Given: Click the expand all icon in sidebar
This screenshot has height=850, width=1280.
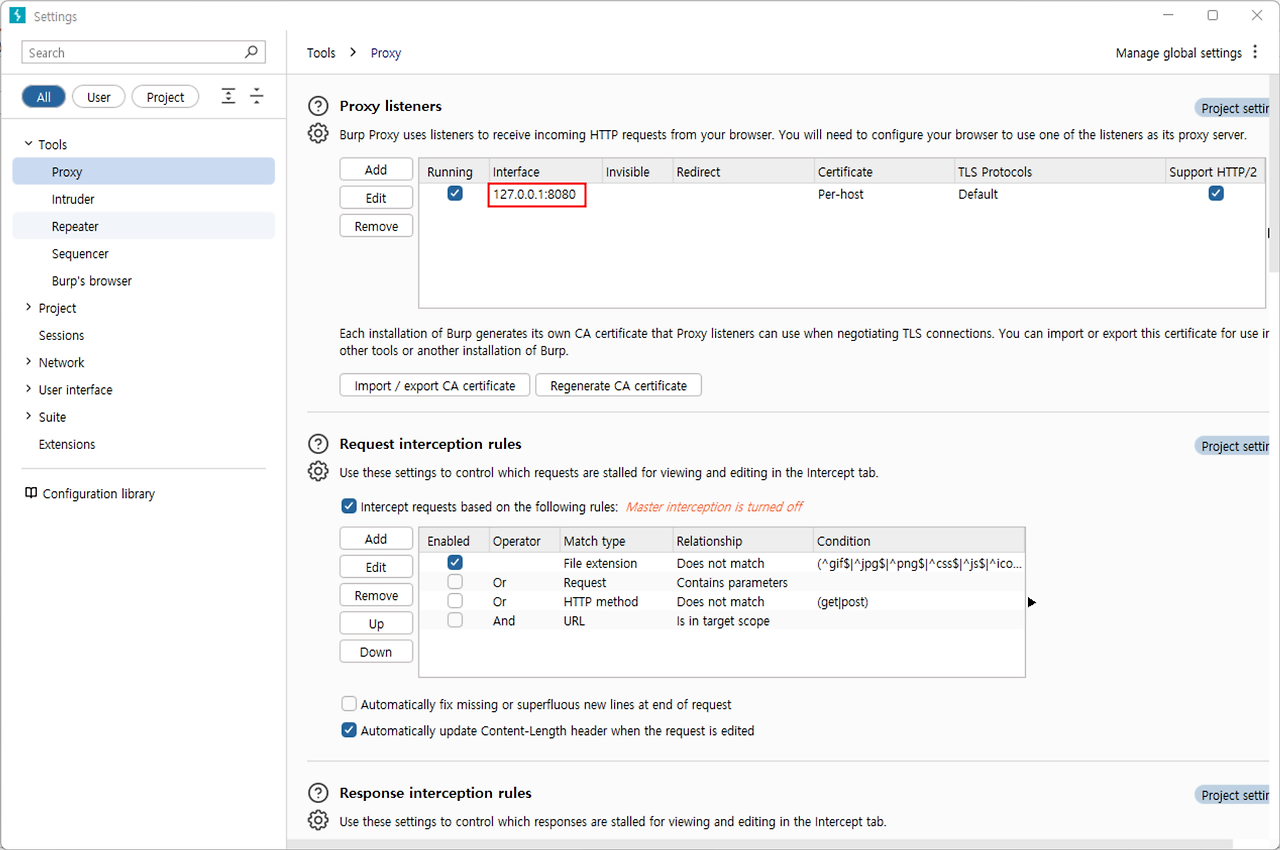Looking at the screenshot, I should [229, 96].
